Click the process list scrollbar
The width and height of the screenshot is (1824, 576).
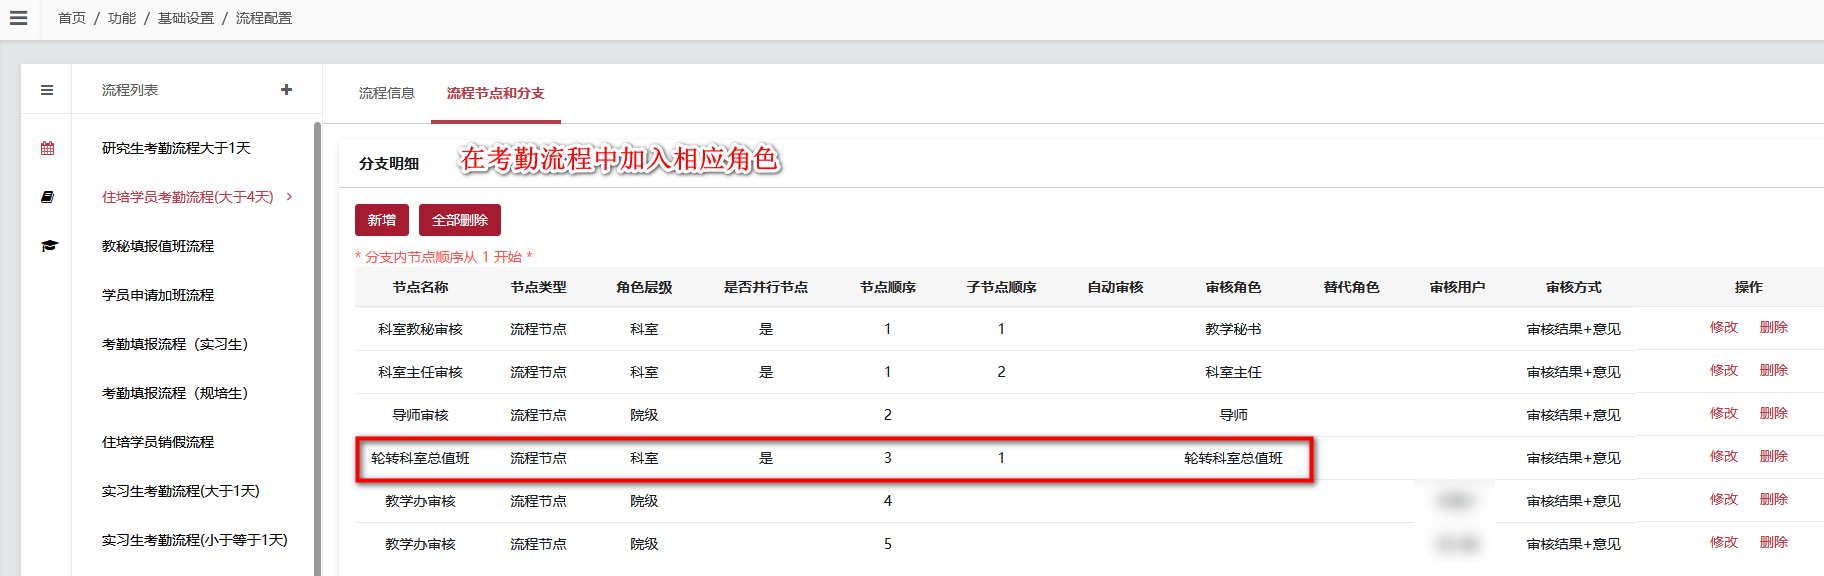(x=317, y=348)
